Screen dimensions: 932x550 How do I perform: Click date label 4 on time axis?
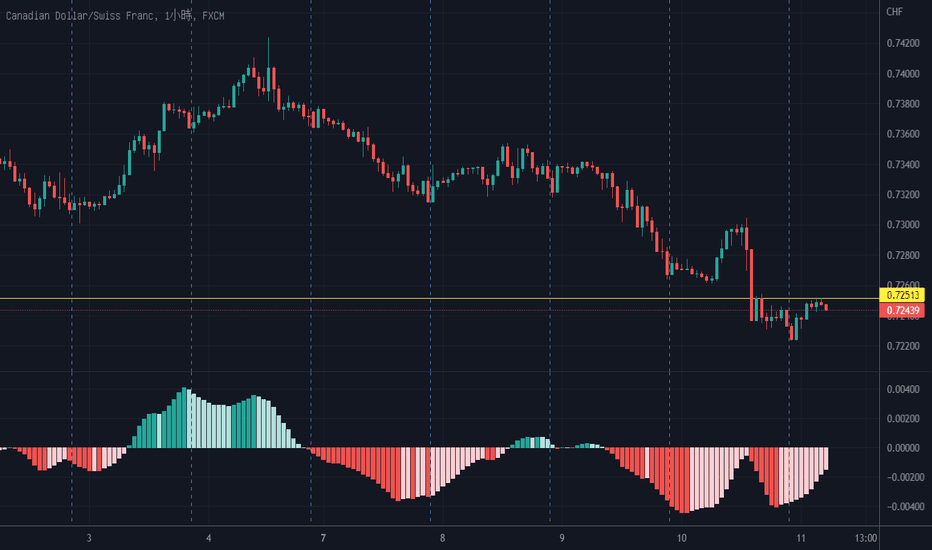tap(209, 538)
